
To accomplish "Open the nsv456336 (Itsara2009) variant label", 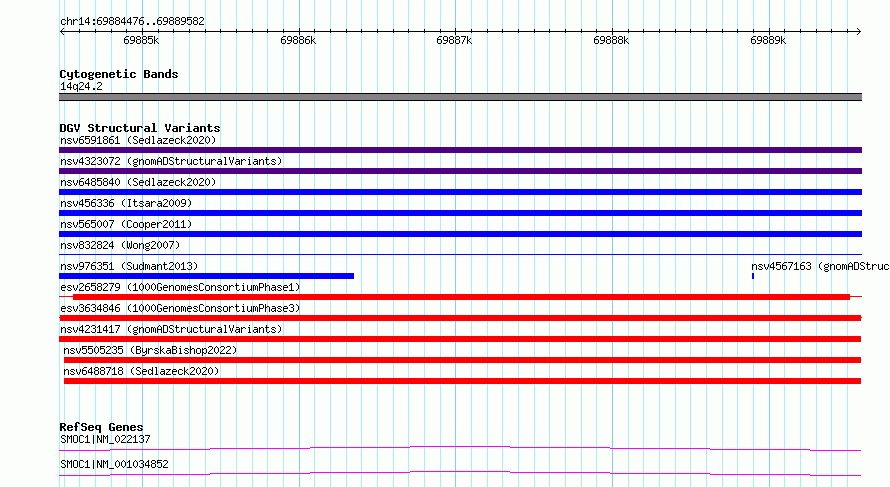I will point(126,203).
